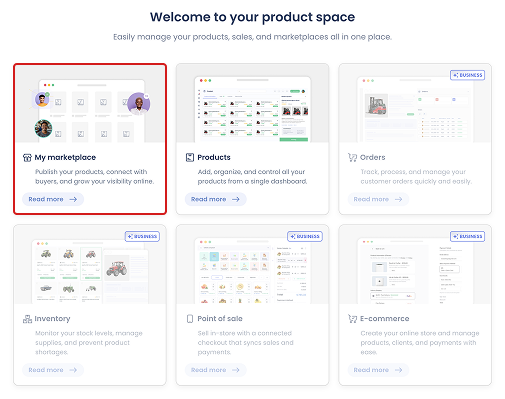Click the Inventory boxes icon

click(27, 319)
